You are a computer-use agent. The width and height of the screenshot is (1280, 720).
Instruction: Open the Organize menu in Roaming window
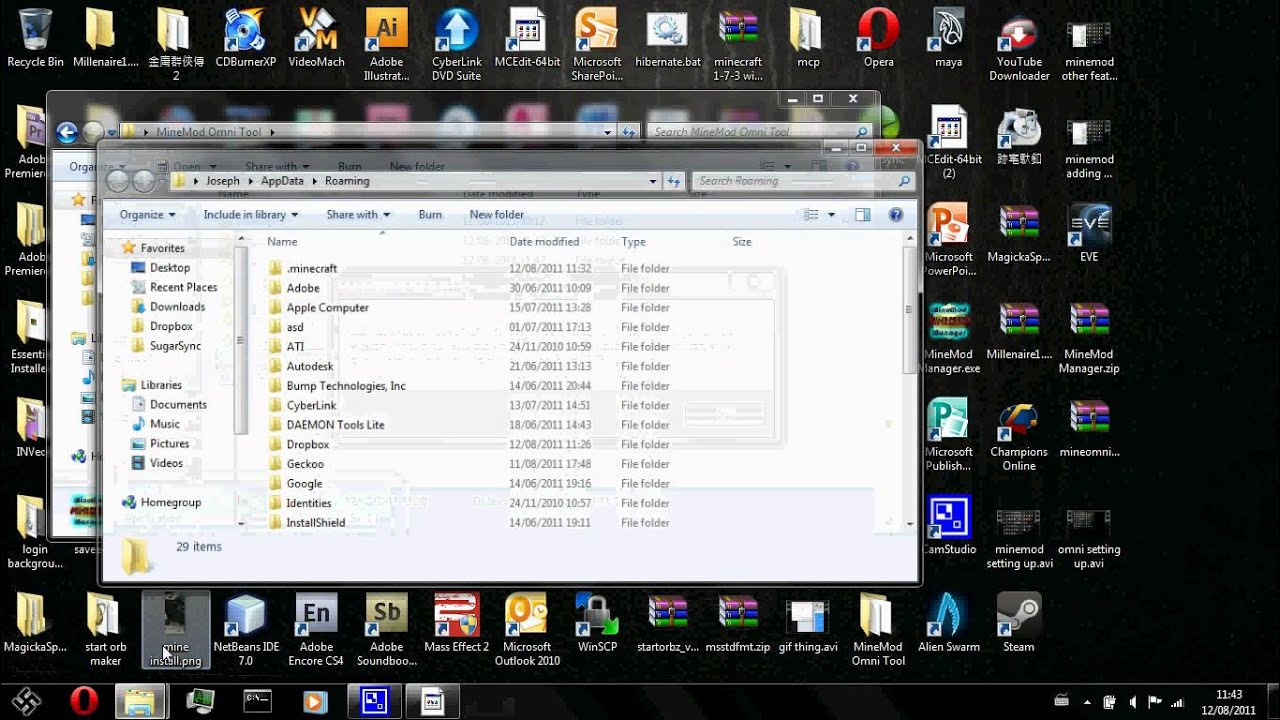[x=147, y=214]
